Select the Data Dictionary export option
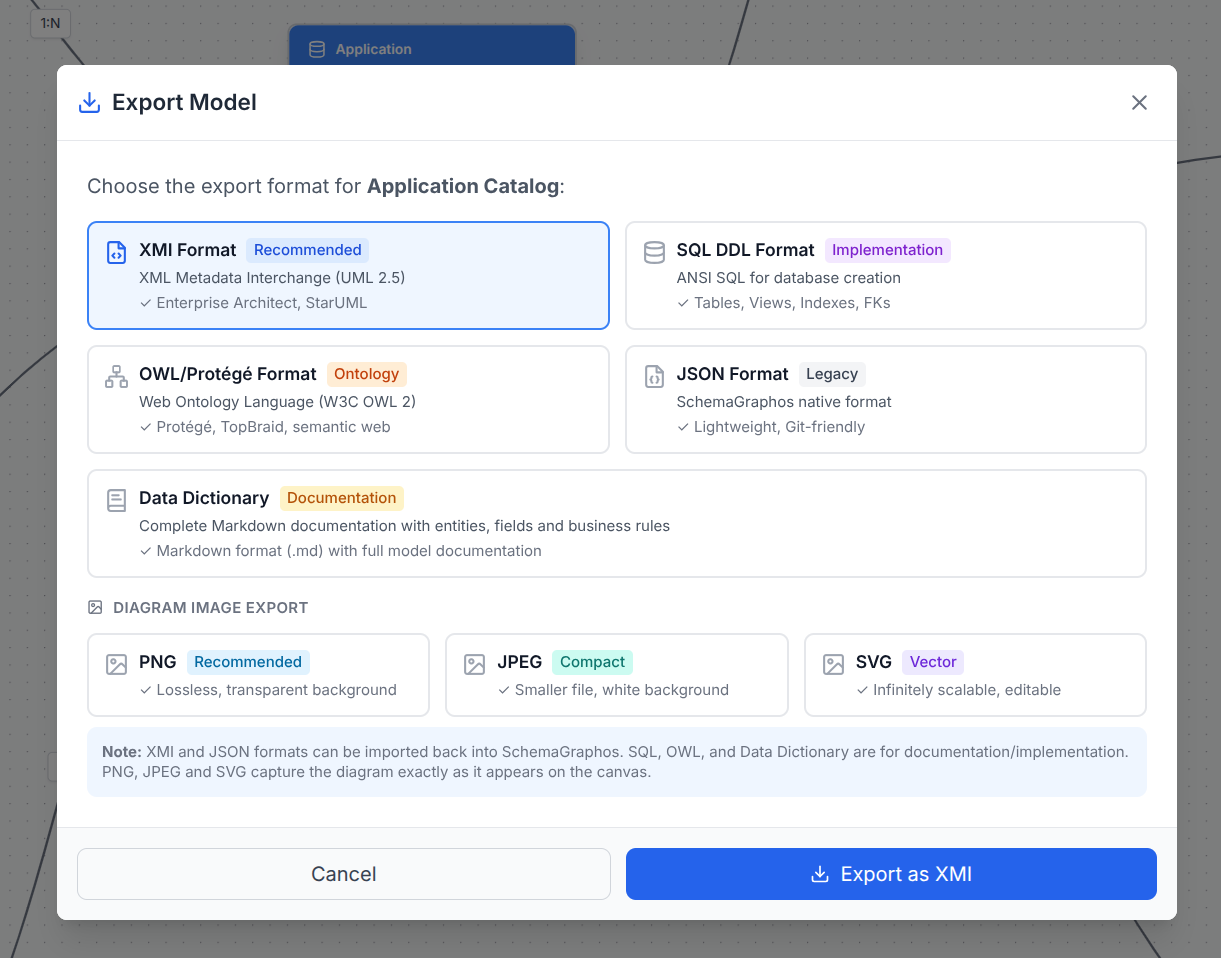The width and height of the screenshot is (1221, 958). [617, 522]
